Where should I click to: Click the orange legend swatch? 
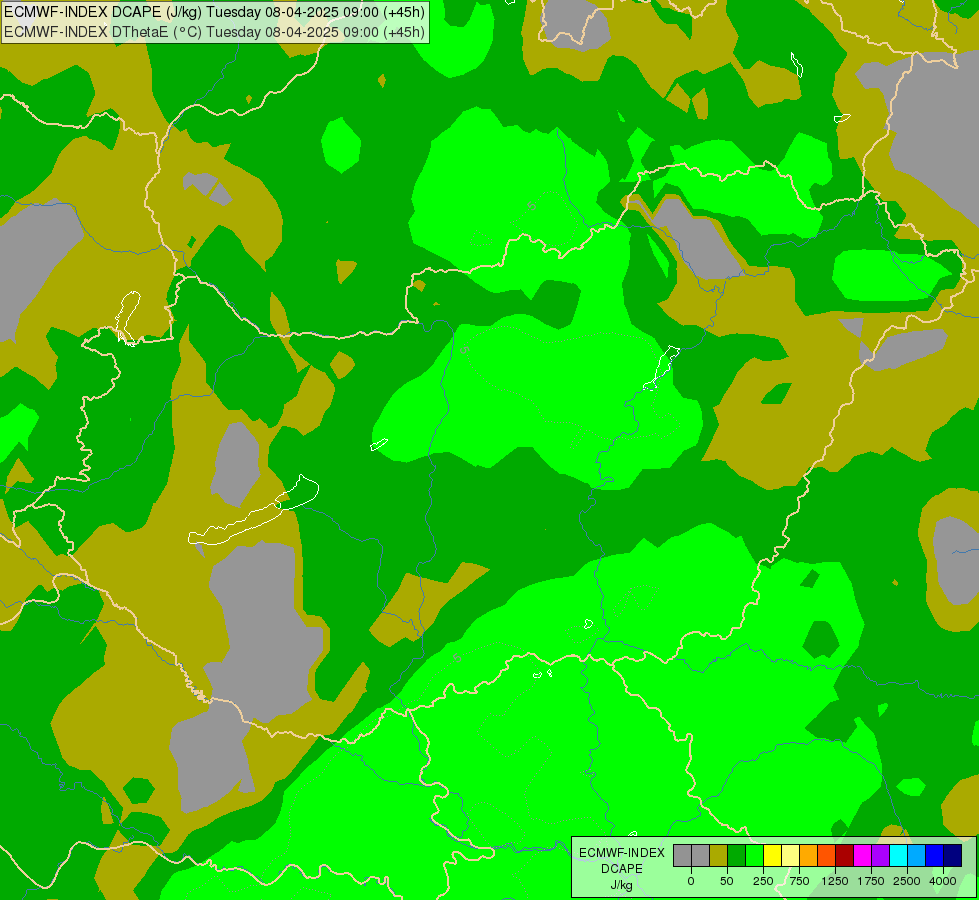point(809,856)
